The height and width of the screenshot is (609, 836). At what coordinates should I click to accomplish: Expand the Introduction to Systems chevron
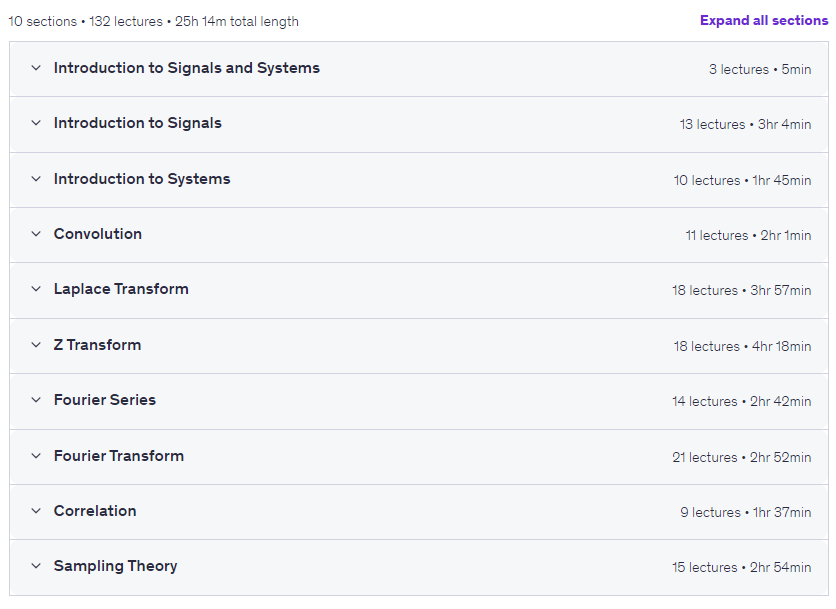[36, 179]
